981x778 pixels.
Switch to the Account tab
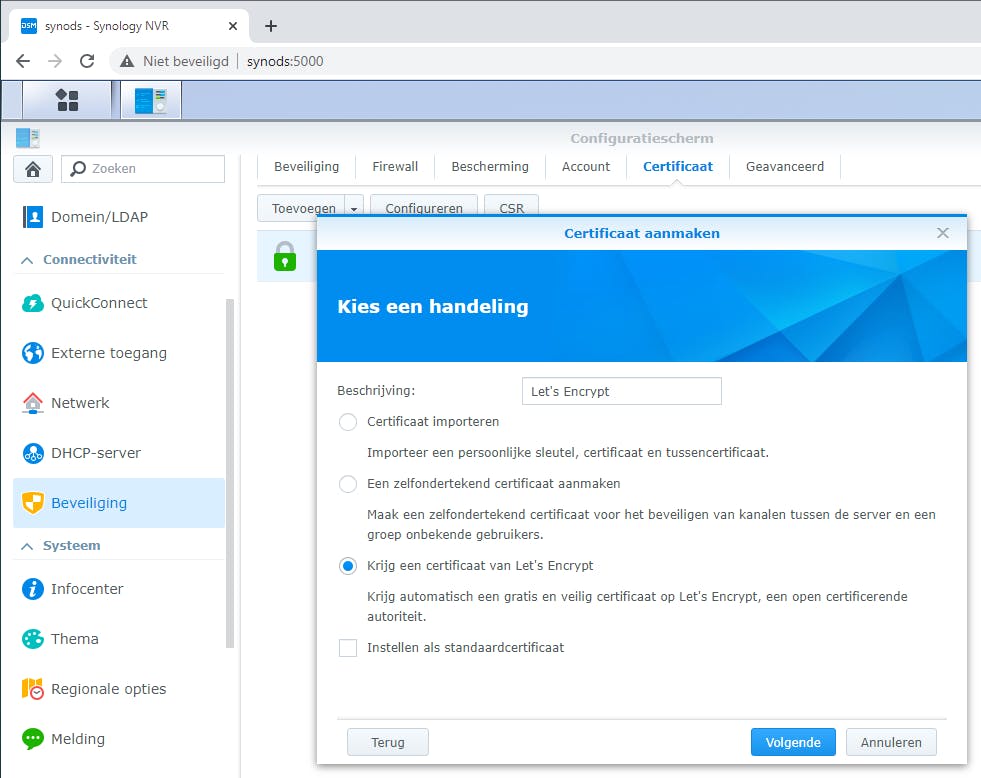pos(586,167)
